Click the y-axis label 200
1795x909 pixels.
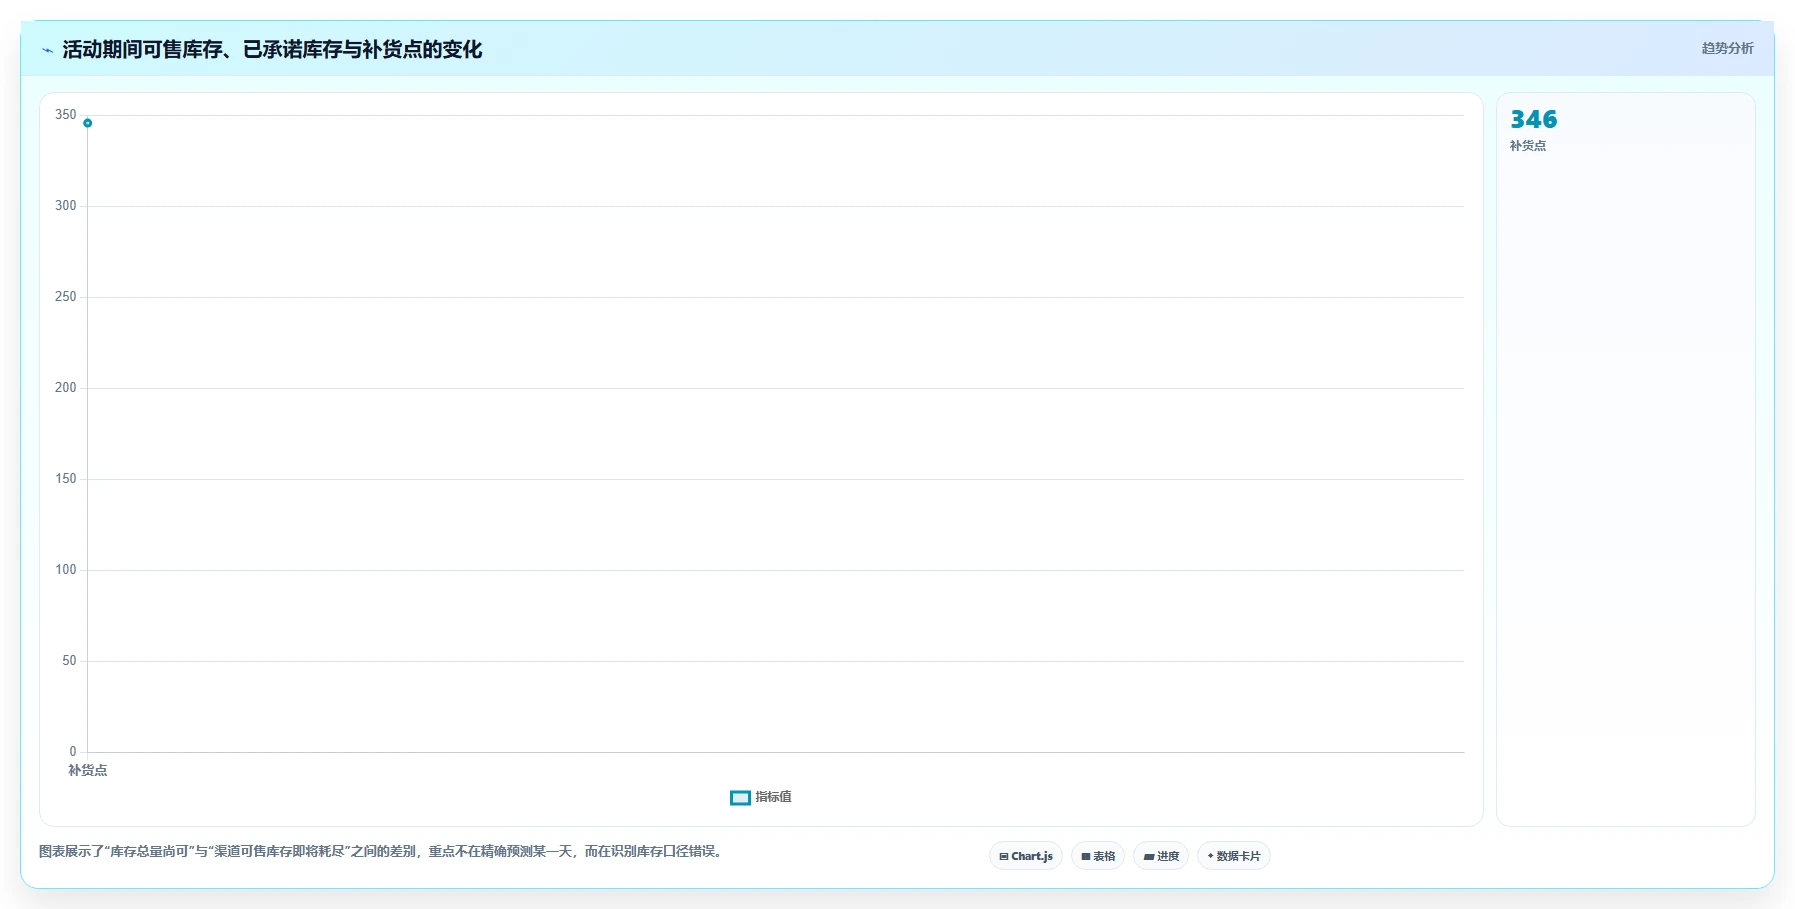tap(66, 388)
